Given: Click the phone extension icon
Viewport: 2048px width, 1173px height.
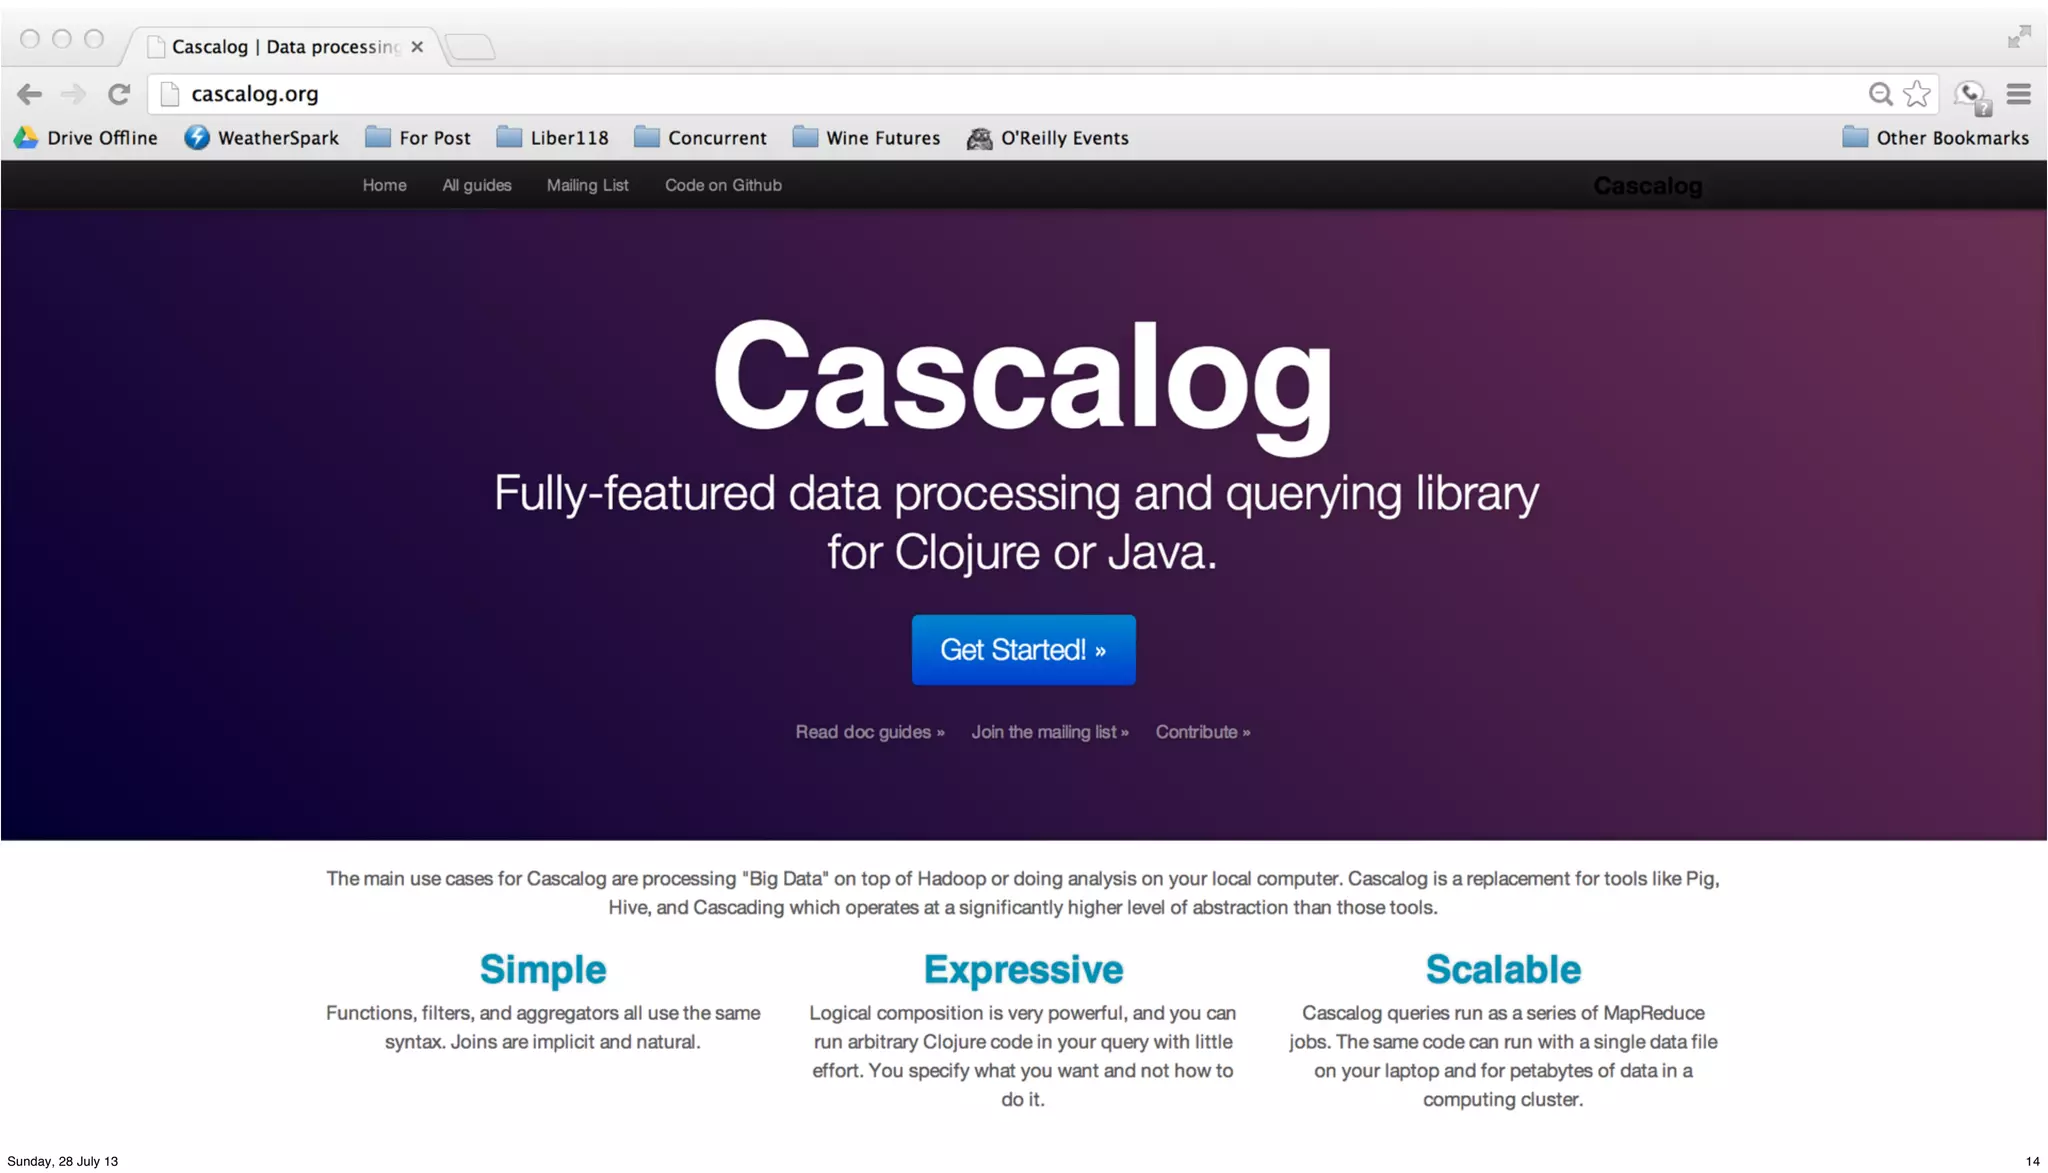Looking at the screenshot, I should pyautogui.click(x=1971, y=96).
